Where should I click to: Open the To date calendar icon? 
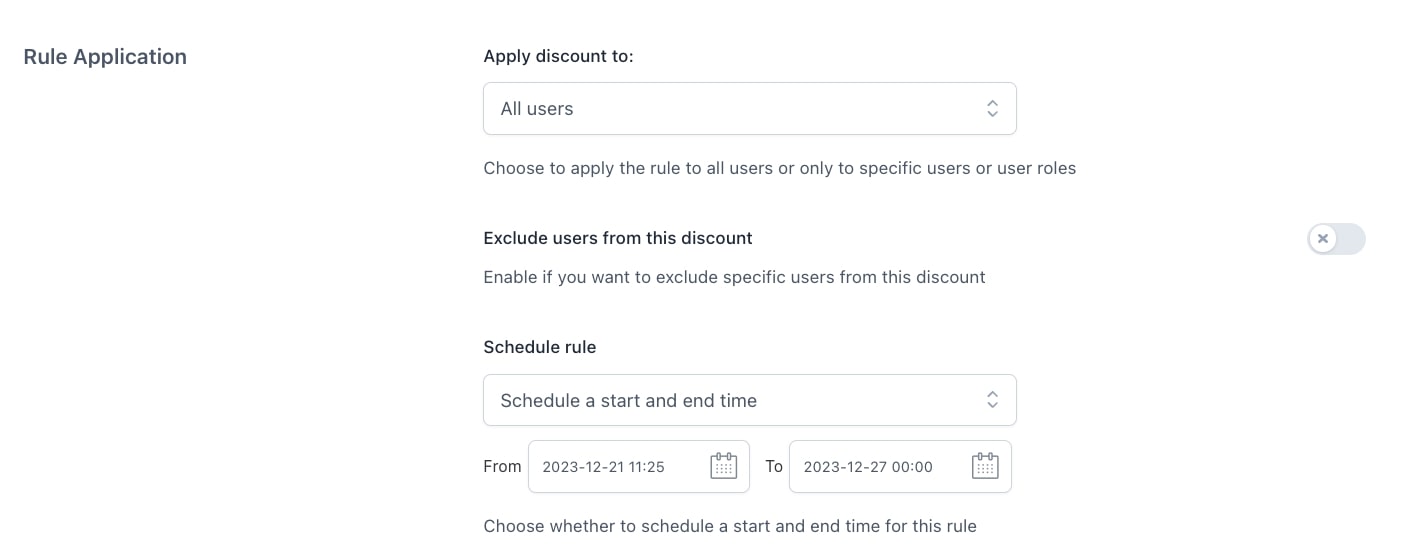(x=985, y=466)
